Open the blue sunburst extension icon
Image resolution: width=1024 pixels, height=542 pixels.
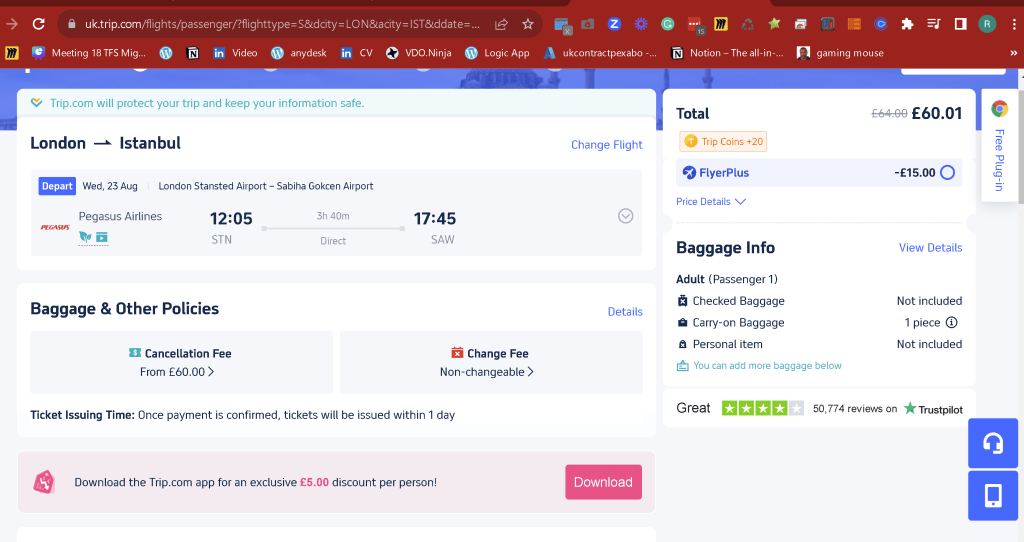641,24
